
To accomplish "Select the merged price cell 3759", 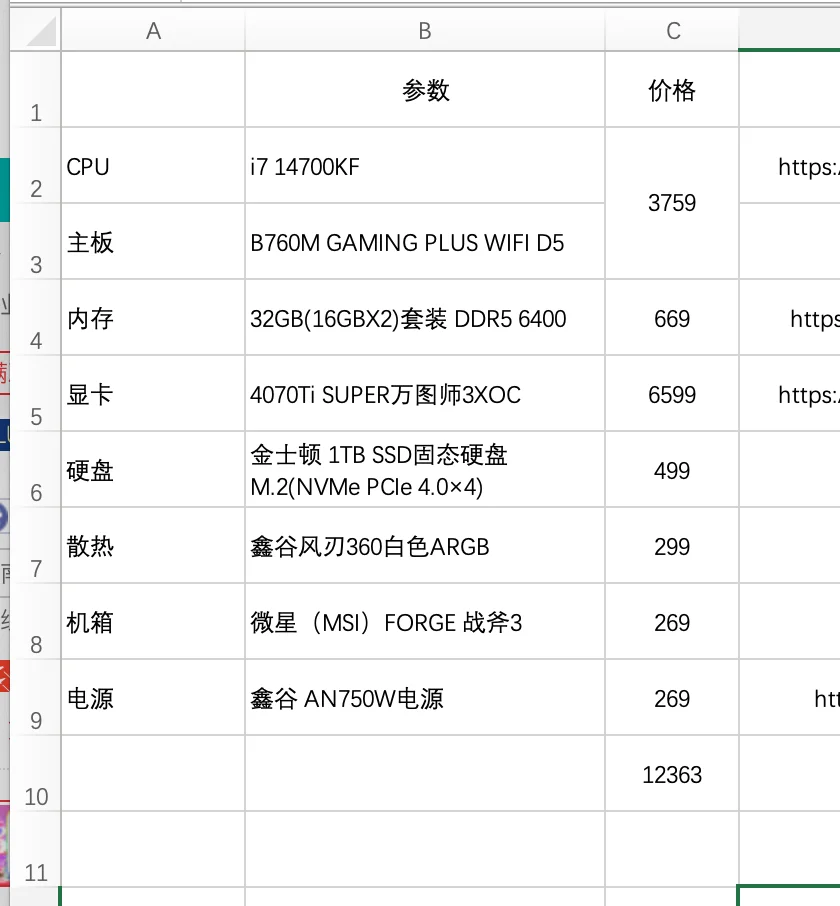I will click(672, 203).
